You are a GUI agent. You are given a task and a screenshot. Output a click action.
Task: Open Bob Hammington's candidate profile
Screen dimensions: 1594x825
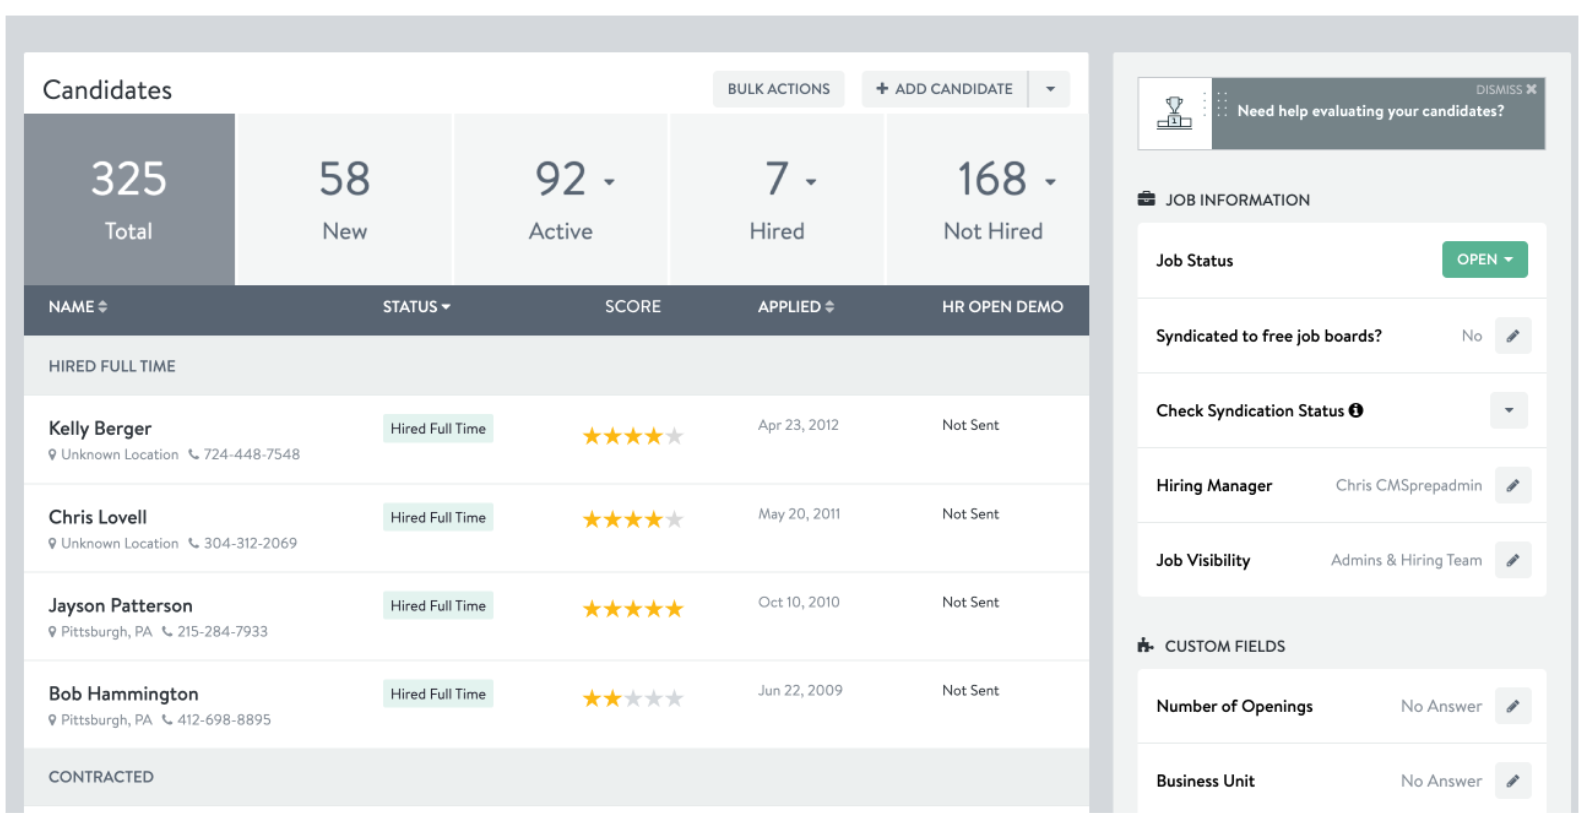[x=123, y=694]
